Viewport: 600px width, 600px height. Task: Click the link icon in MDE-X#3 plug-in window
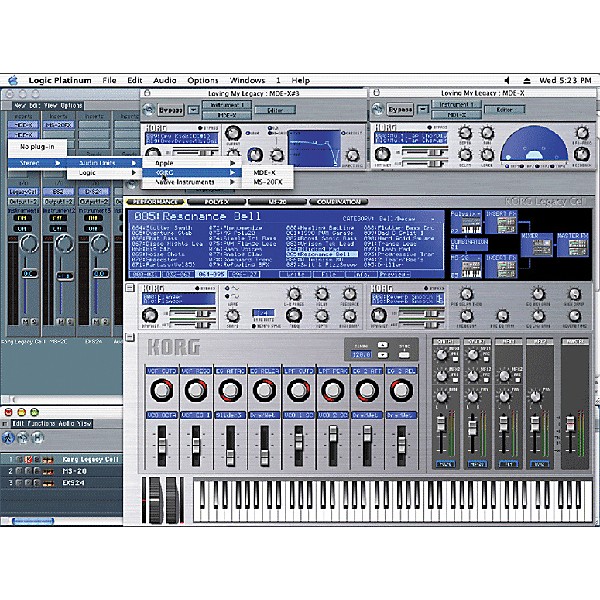(148, 110)
